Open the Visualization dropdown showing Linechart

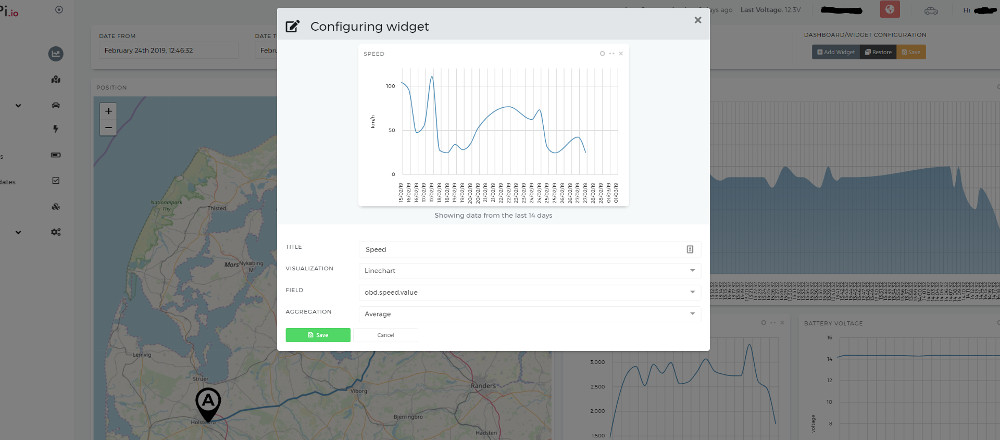(x=530, y=270)
